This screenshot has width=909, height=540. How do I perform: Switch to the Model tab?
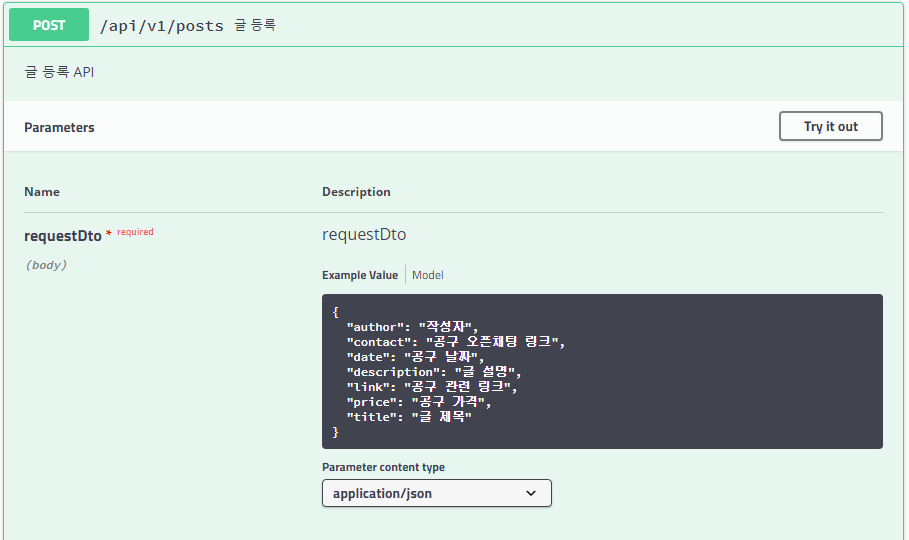[427, 275]
